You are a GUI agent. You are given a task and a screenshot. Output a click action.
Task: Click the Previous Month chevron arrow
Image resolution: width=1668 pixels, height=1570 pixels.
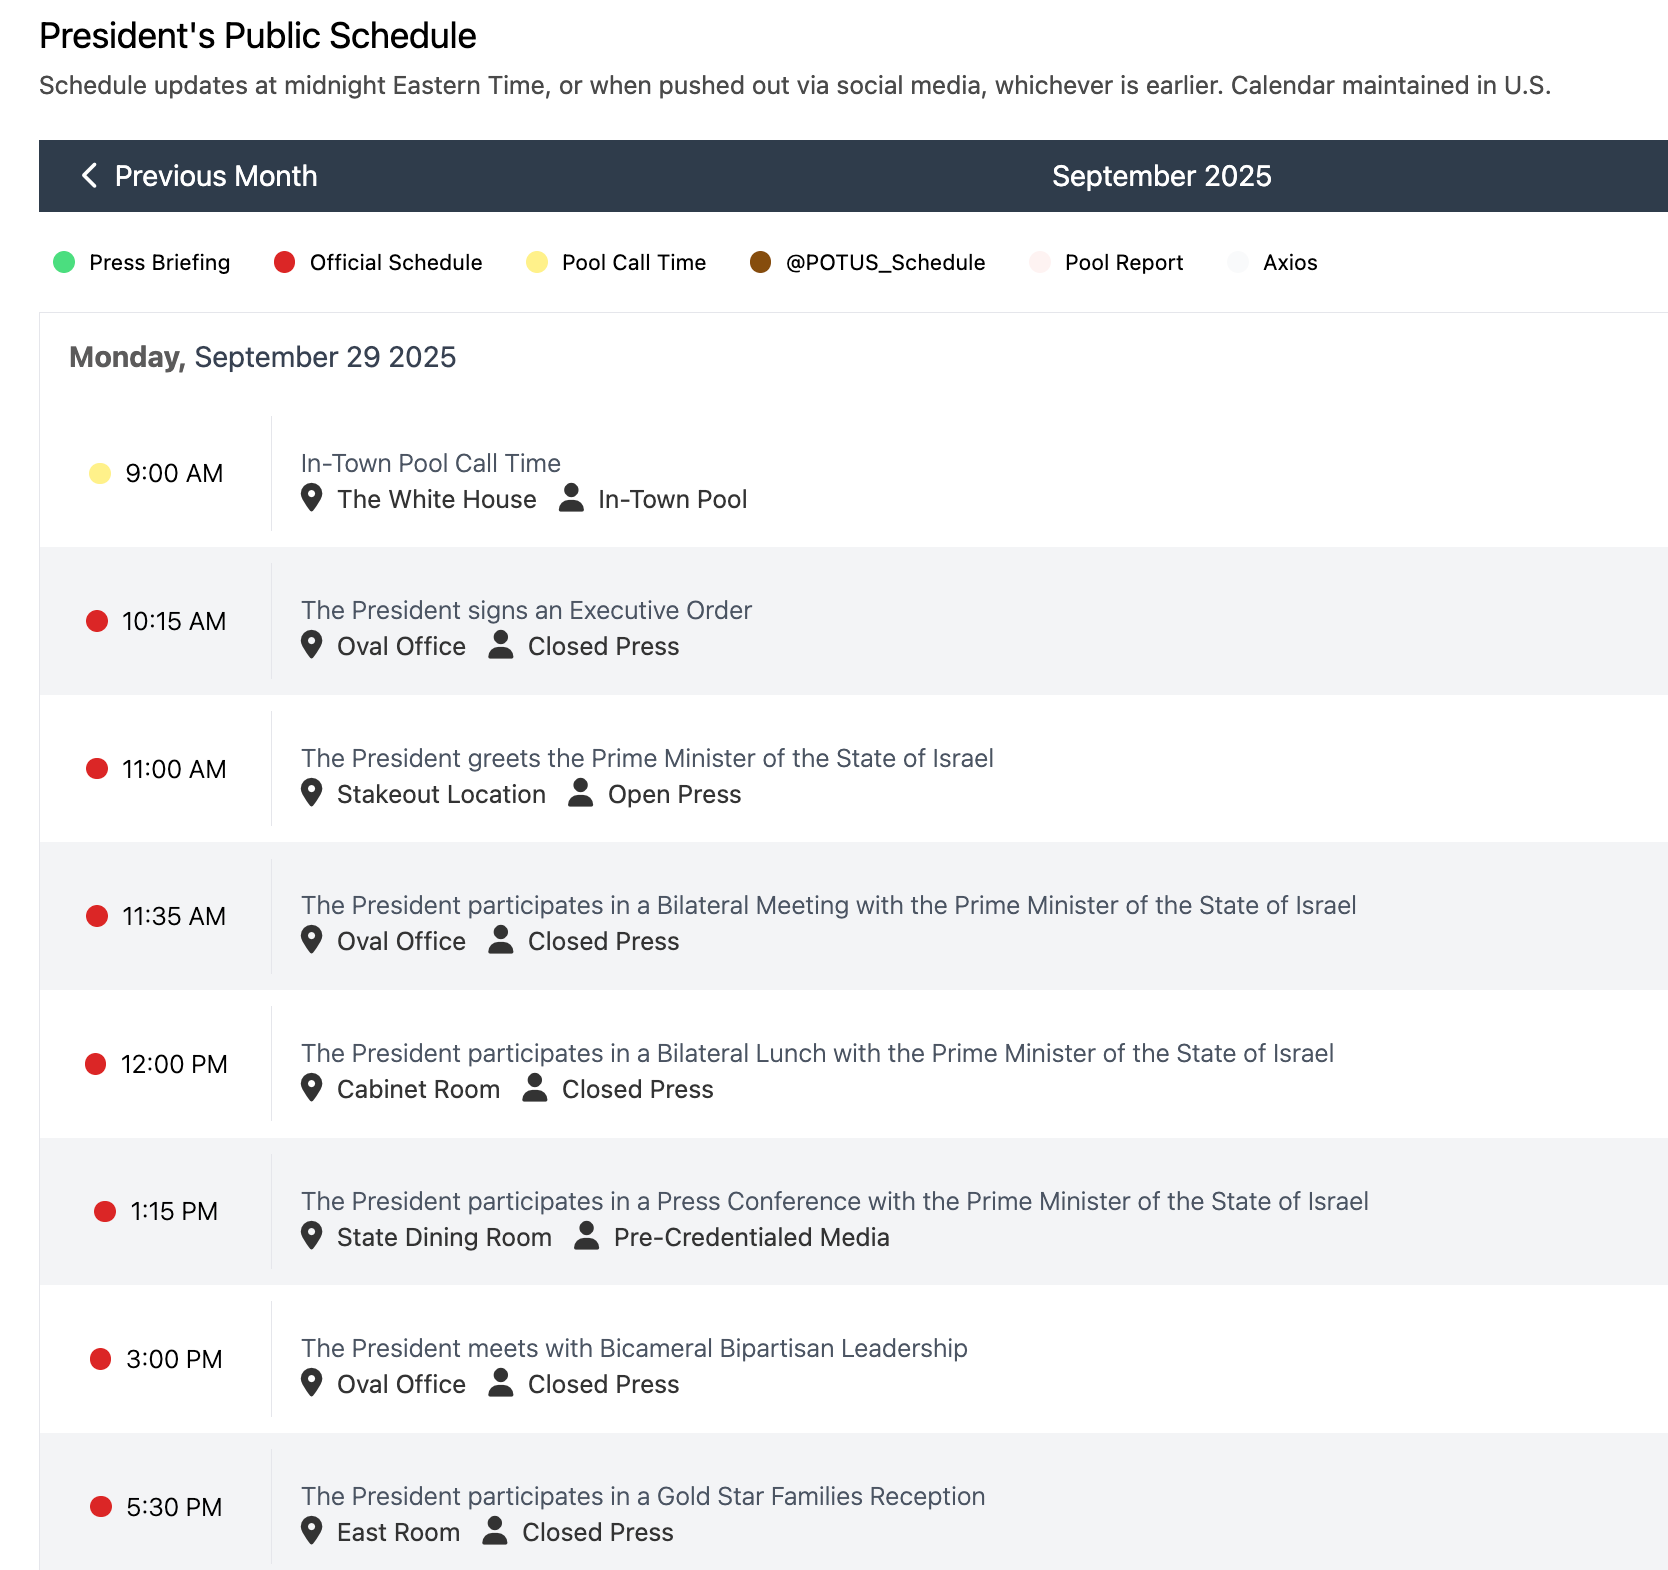coord(89,176)
